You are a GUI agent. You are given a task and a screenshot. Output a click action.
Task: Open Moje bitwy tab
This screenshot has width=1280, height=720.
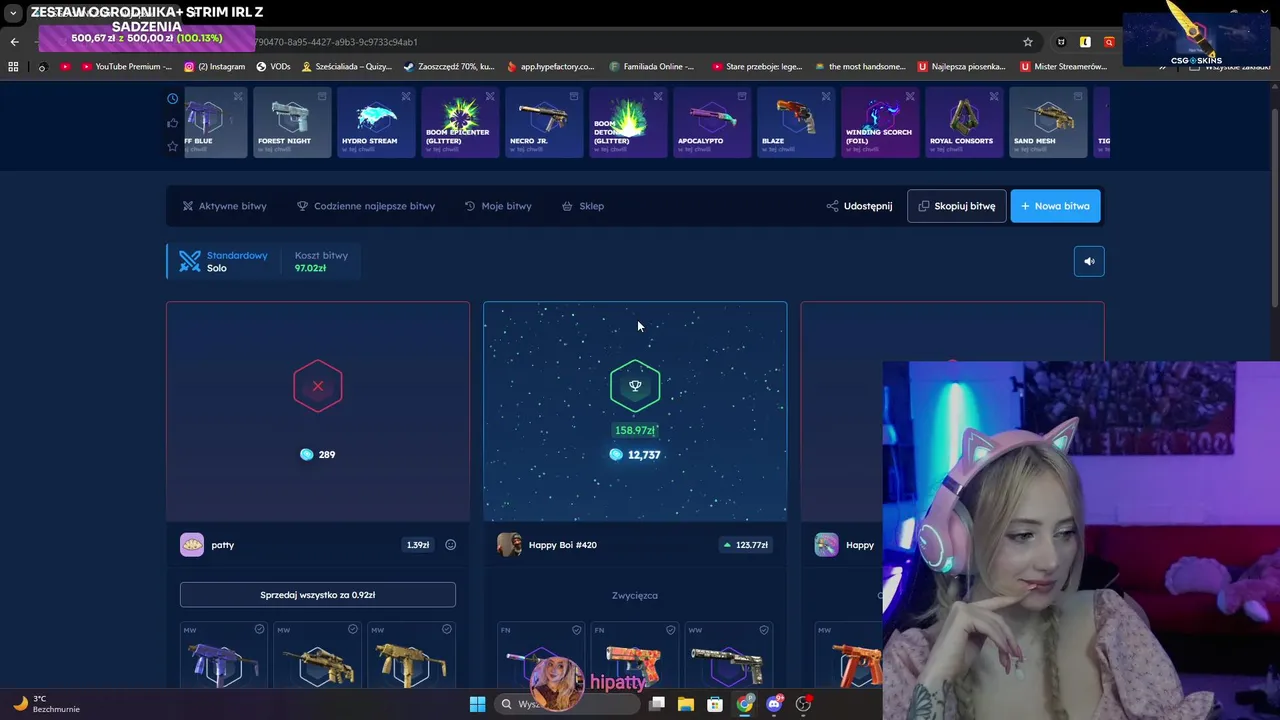(498, 206)
